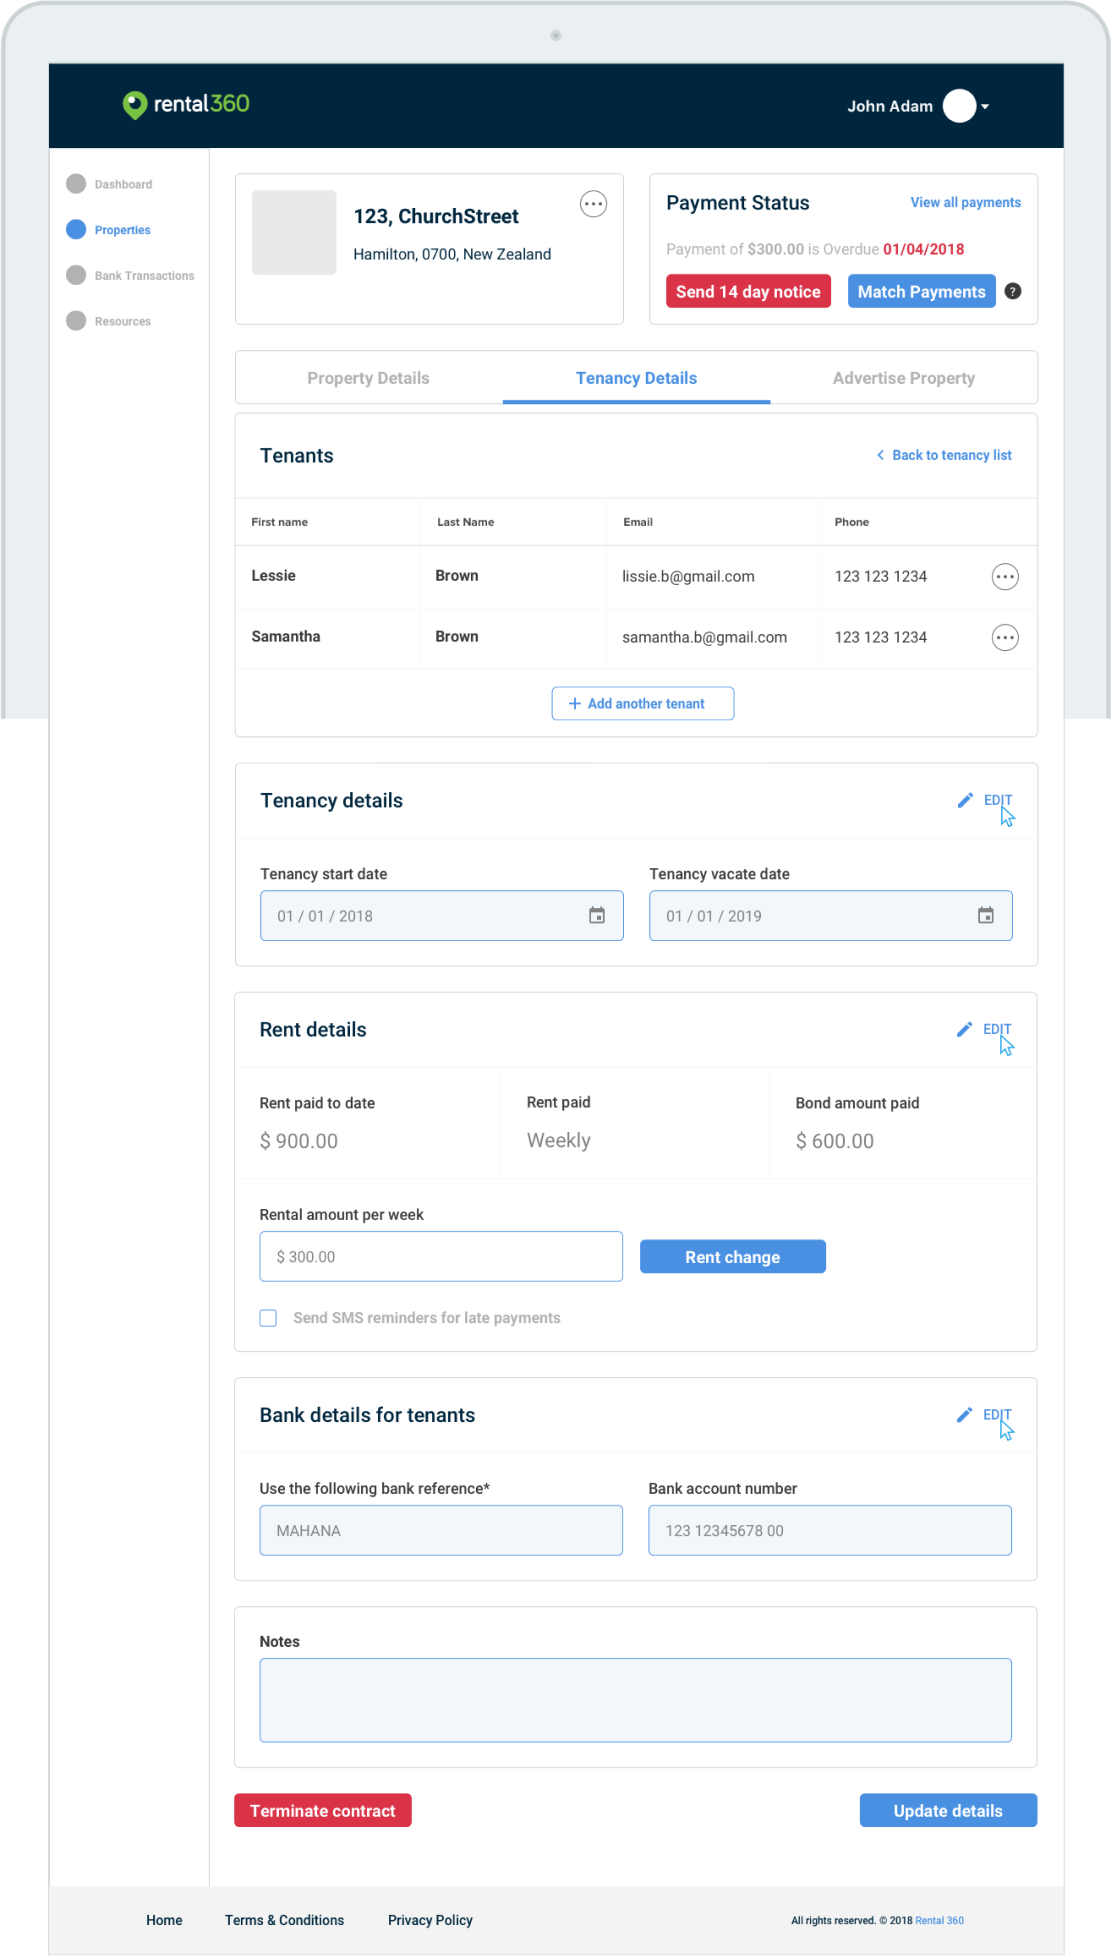Image resolution: width=1112 pixels, height=1956 pixels.
Task: Open View all payments link
Action: [x=965, y=202]
